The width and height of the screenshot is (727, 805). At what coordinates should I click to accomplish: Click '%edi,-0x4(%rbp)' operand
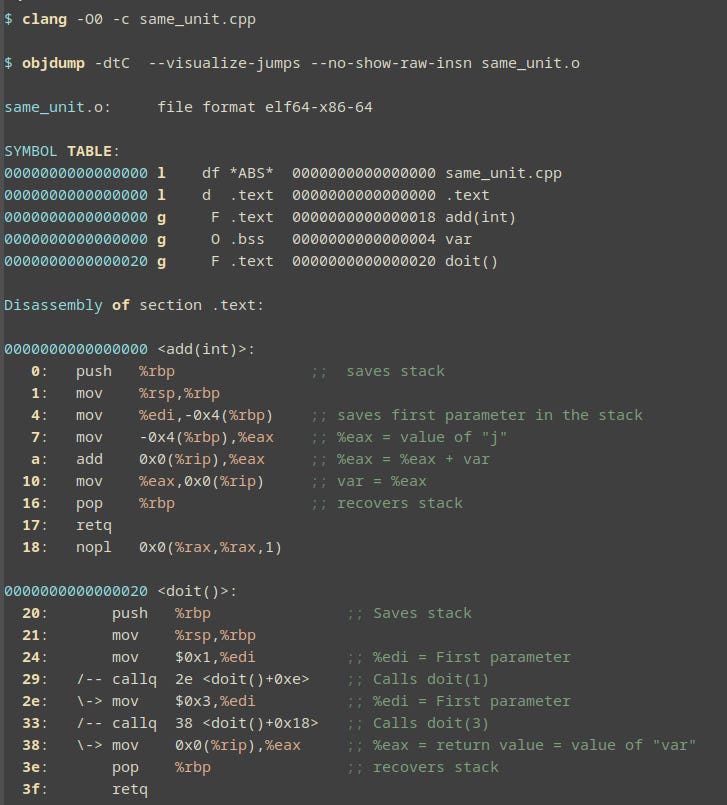coord(206,415)
